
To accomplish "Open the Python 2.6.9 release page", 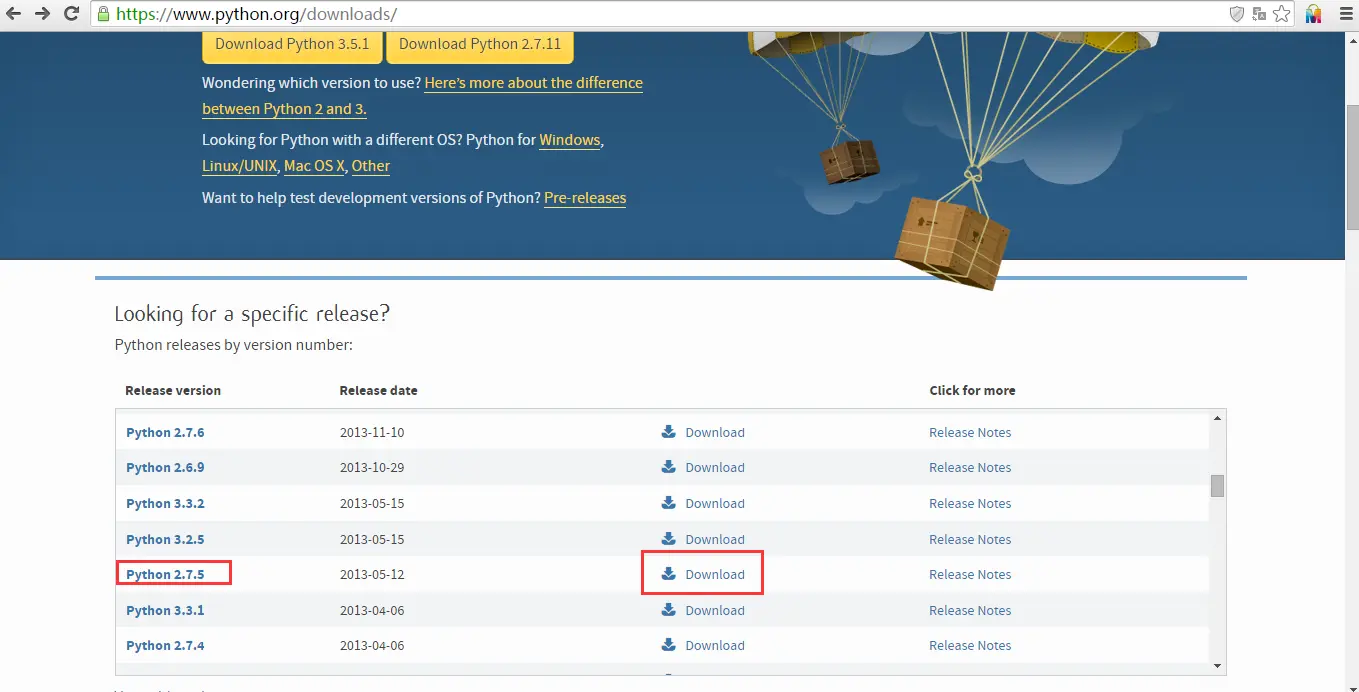I will (x=165, y=467).
